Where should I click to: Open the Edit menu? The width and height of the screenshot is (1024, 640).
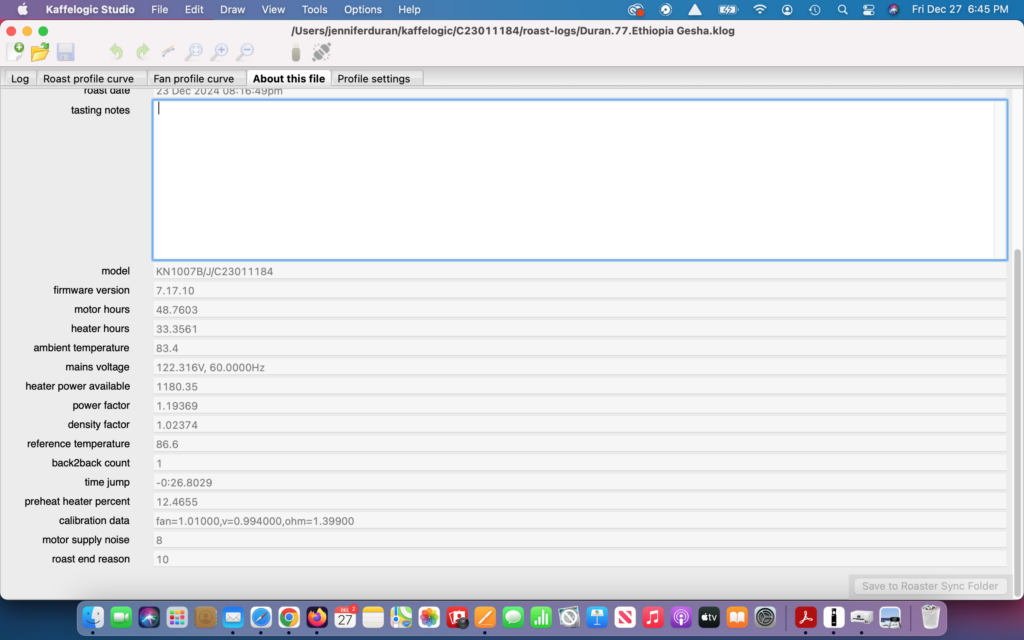point(194,10)
